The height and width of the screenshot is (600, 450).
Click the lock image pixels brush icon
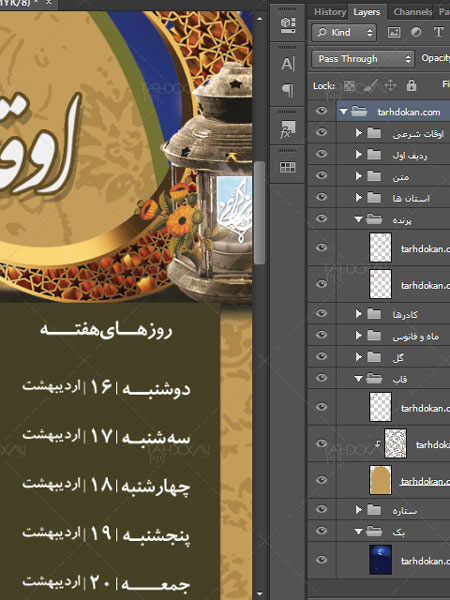(x=370, y=86)
